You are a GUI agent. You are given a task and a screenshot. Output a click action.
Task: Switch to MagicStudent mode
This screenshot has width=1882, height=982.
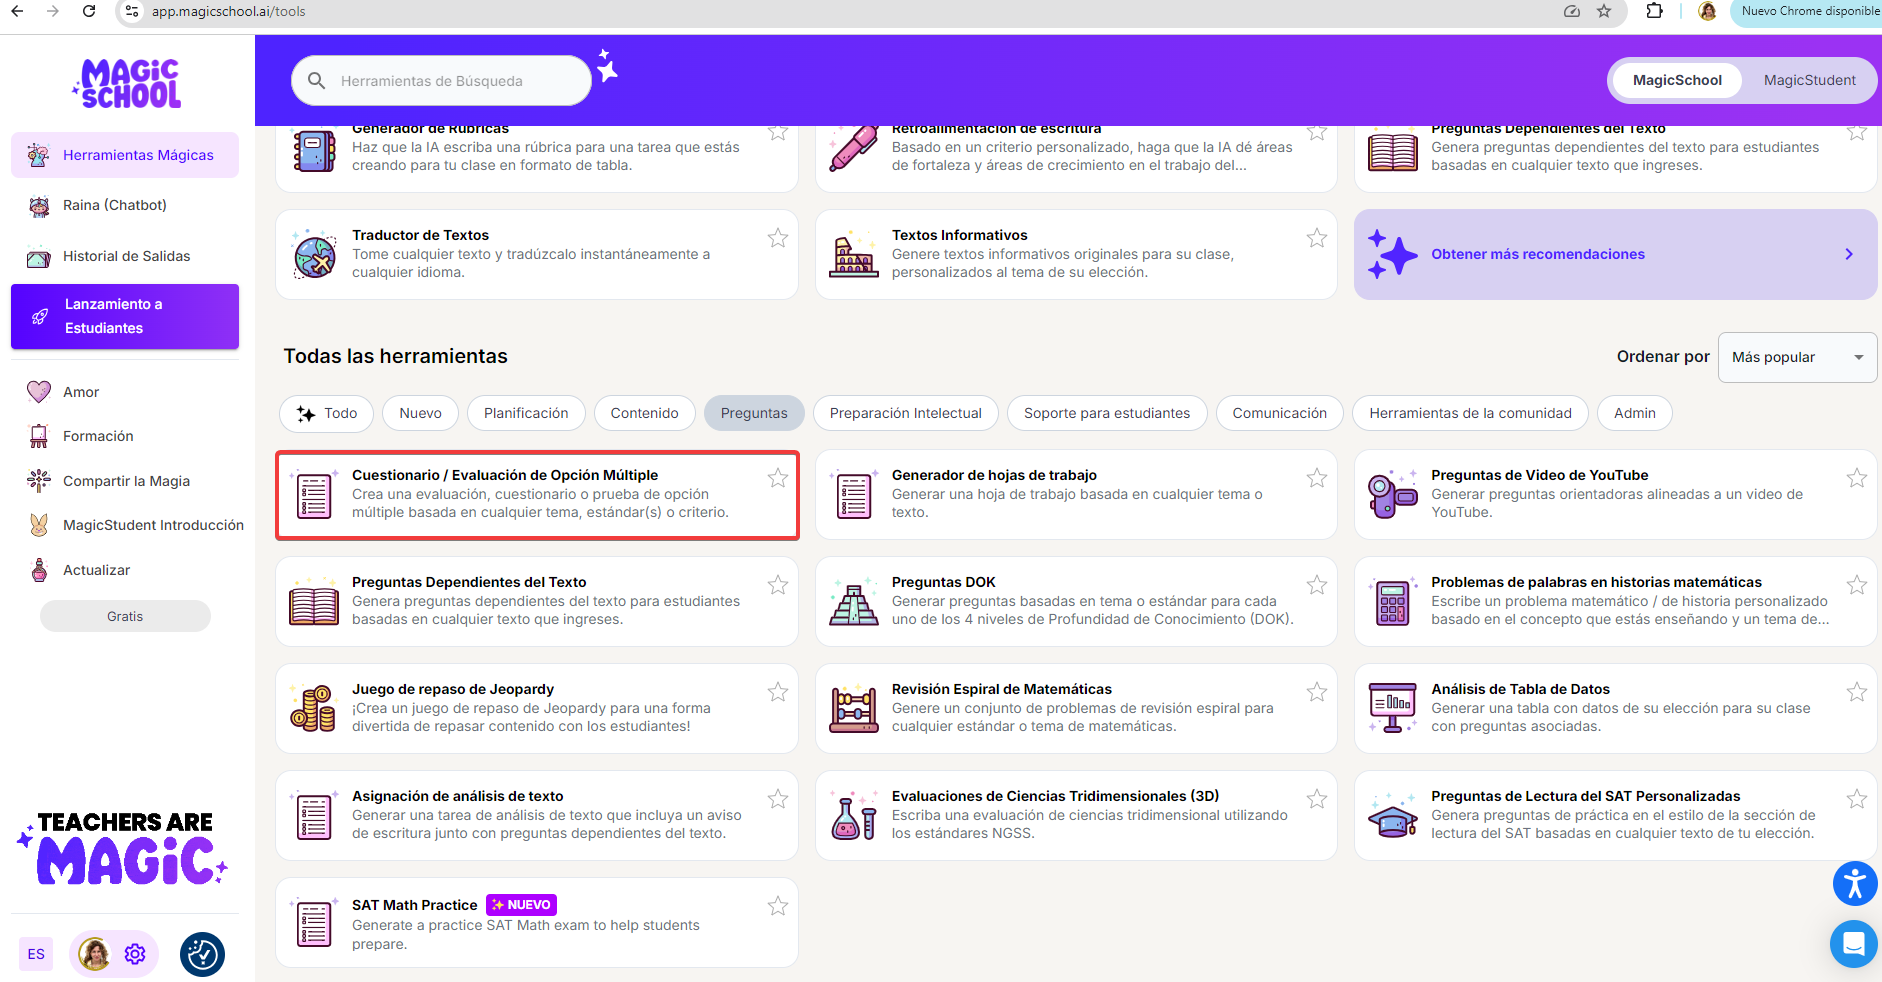(x=1808, y=80)
